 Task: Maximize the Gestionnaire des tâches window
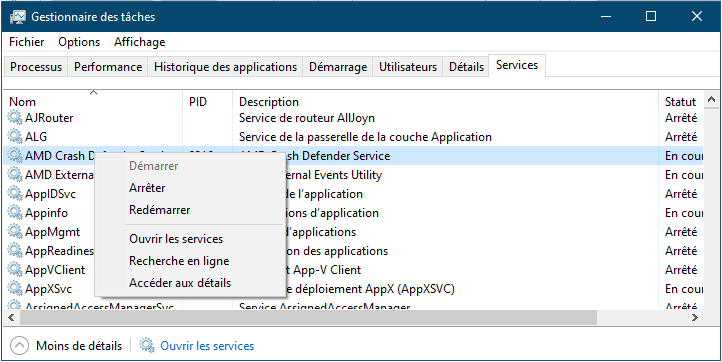[651, 17]
